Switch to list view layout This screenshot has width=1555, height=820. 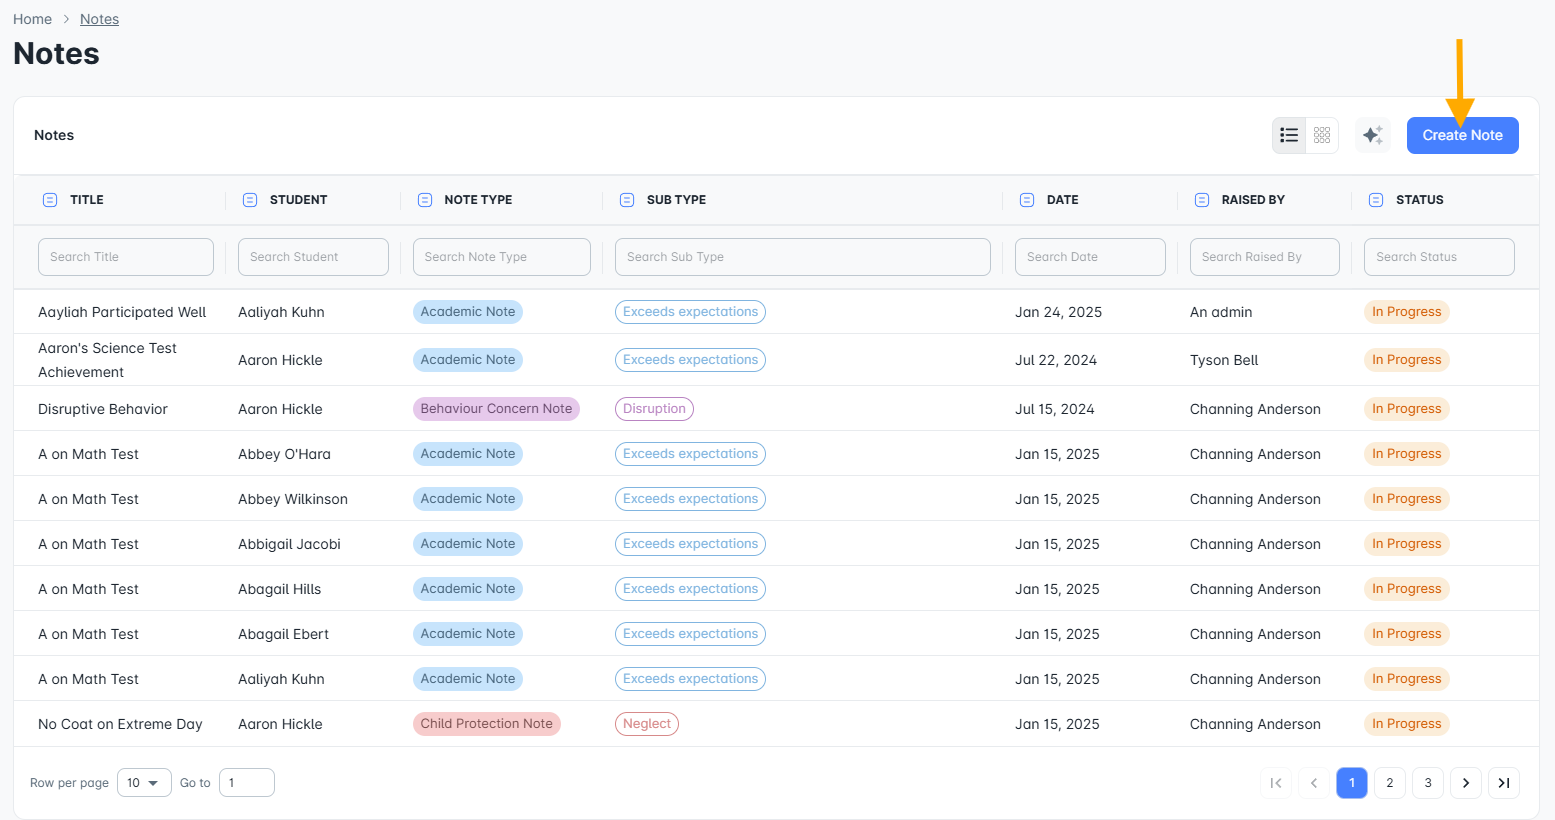click(1289, 135)
